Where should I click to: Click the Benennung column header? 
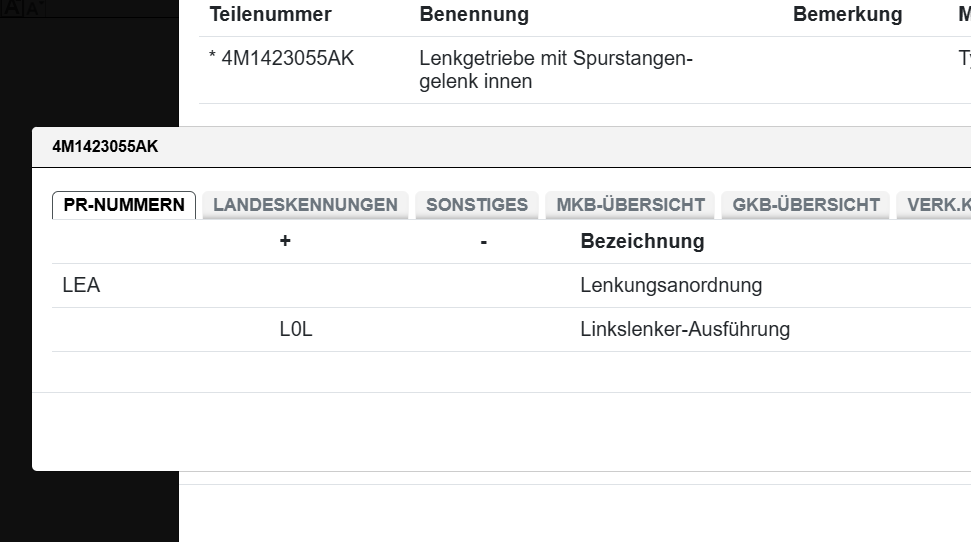(474, 15)
